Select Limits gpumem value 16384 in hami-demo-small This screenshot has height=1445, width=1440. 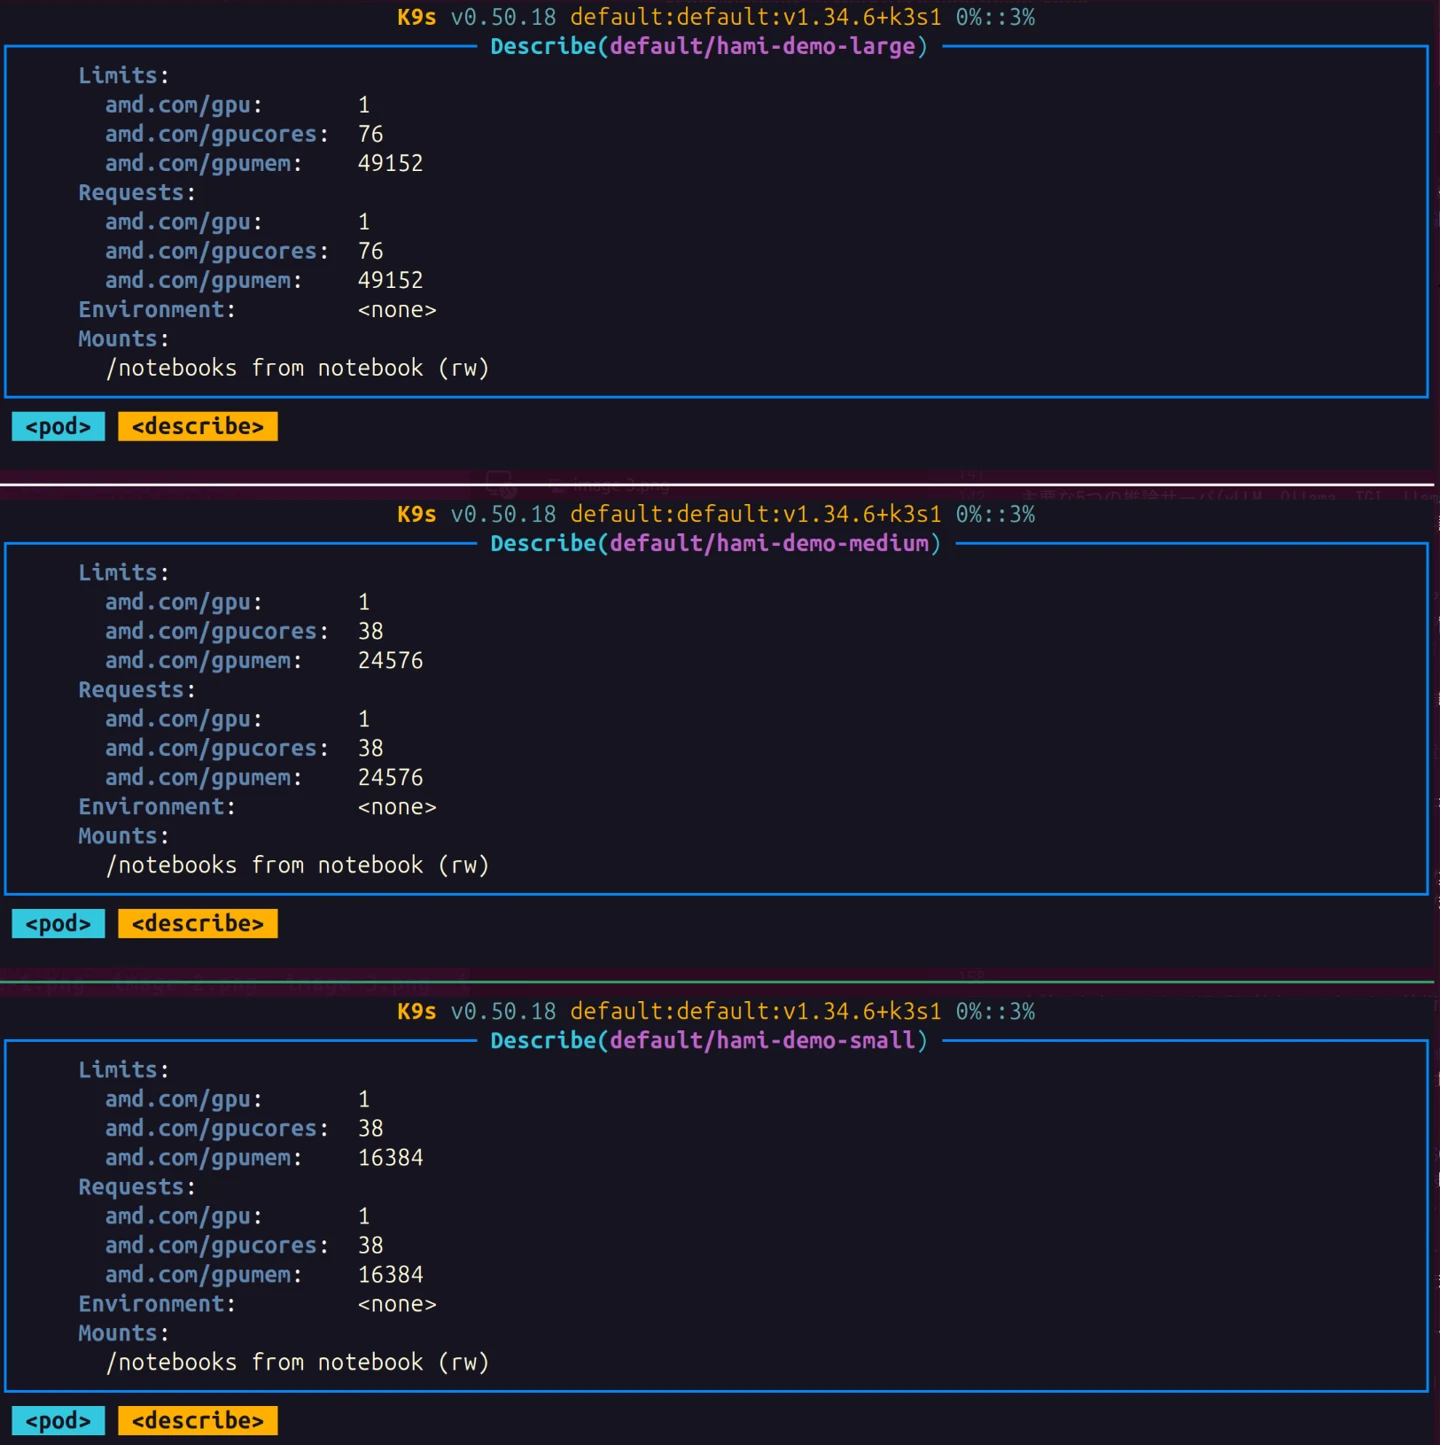pyautogui.click(x=391, y=1157)
